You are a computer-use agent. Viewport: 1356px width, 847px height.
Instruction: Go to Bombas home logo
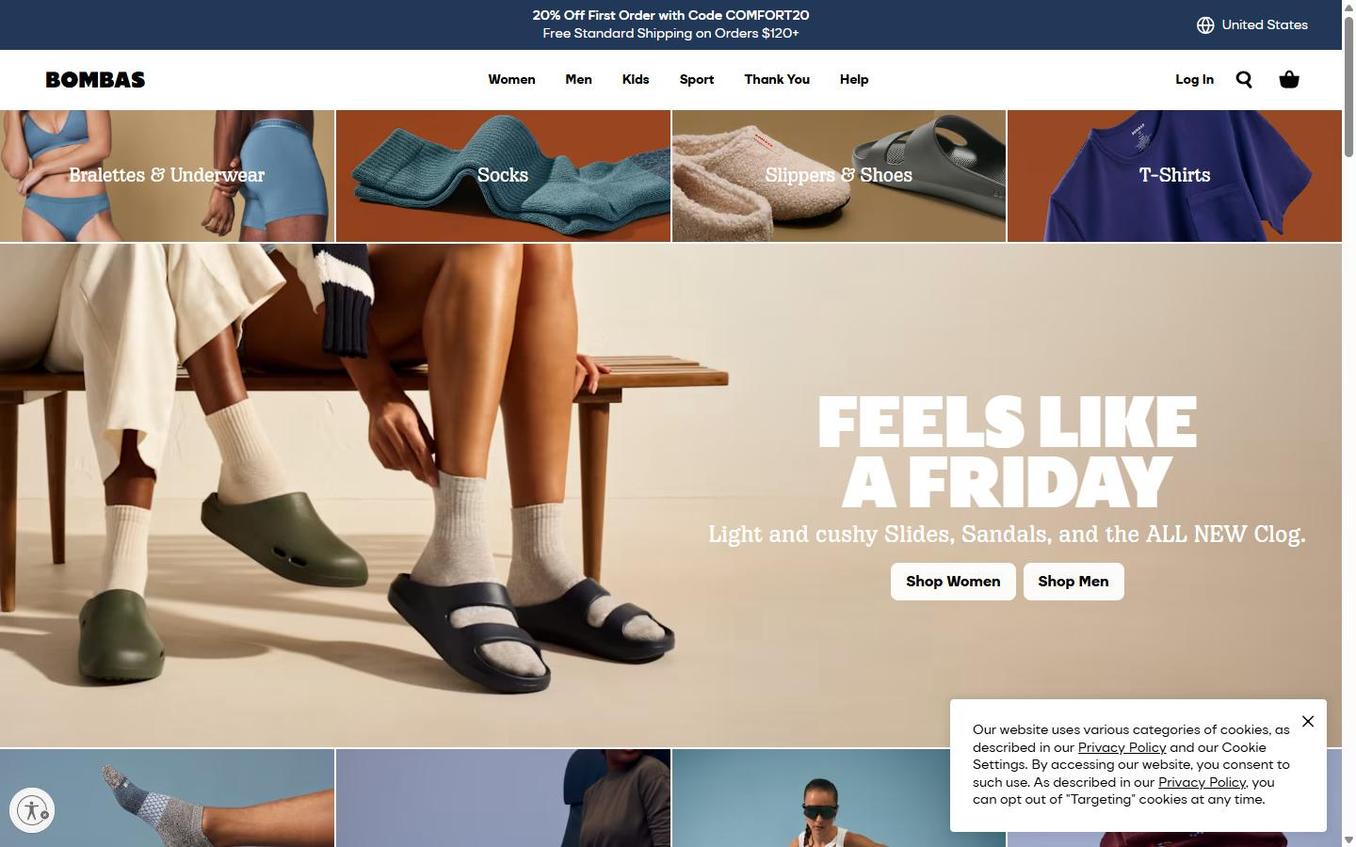[95, 80]
